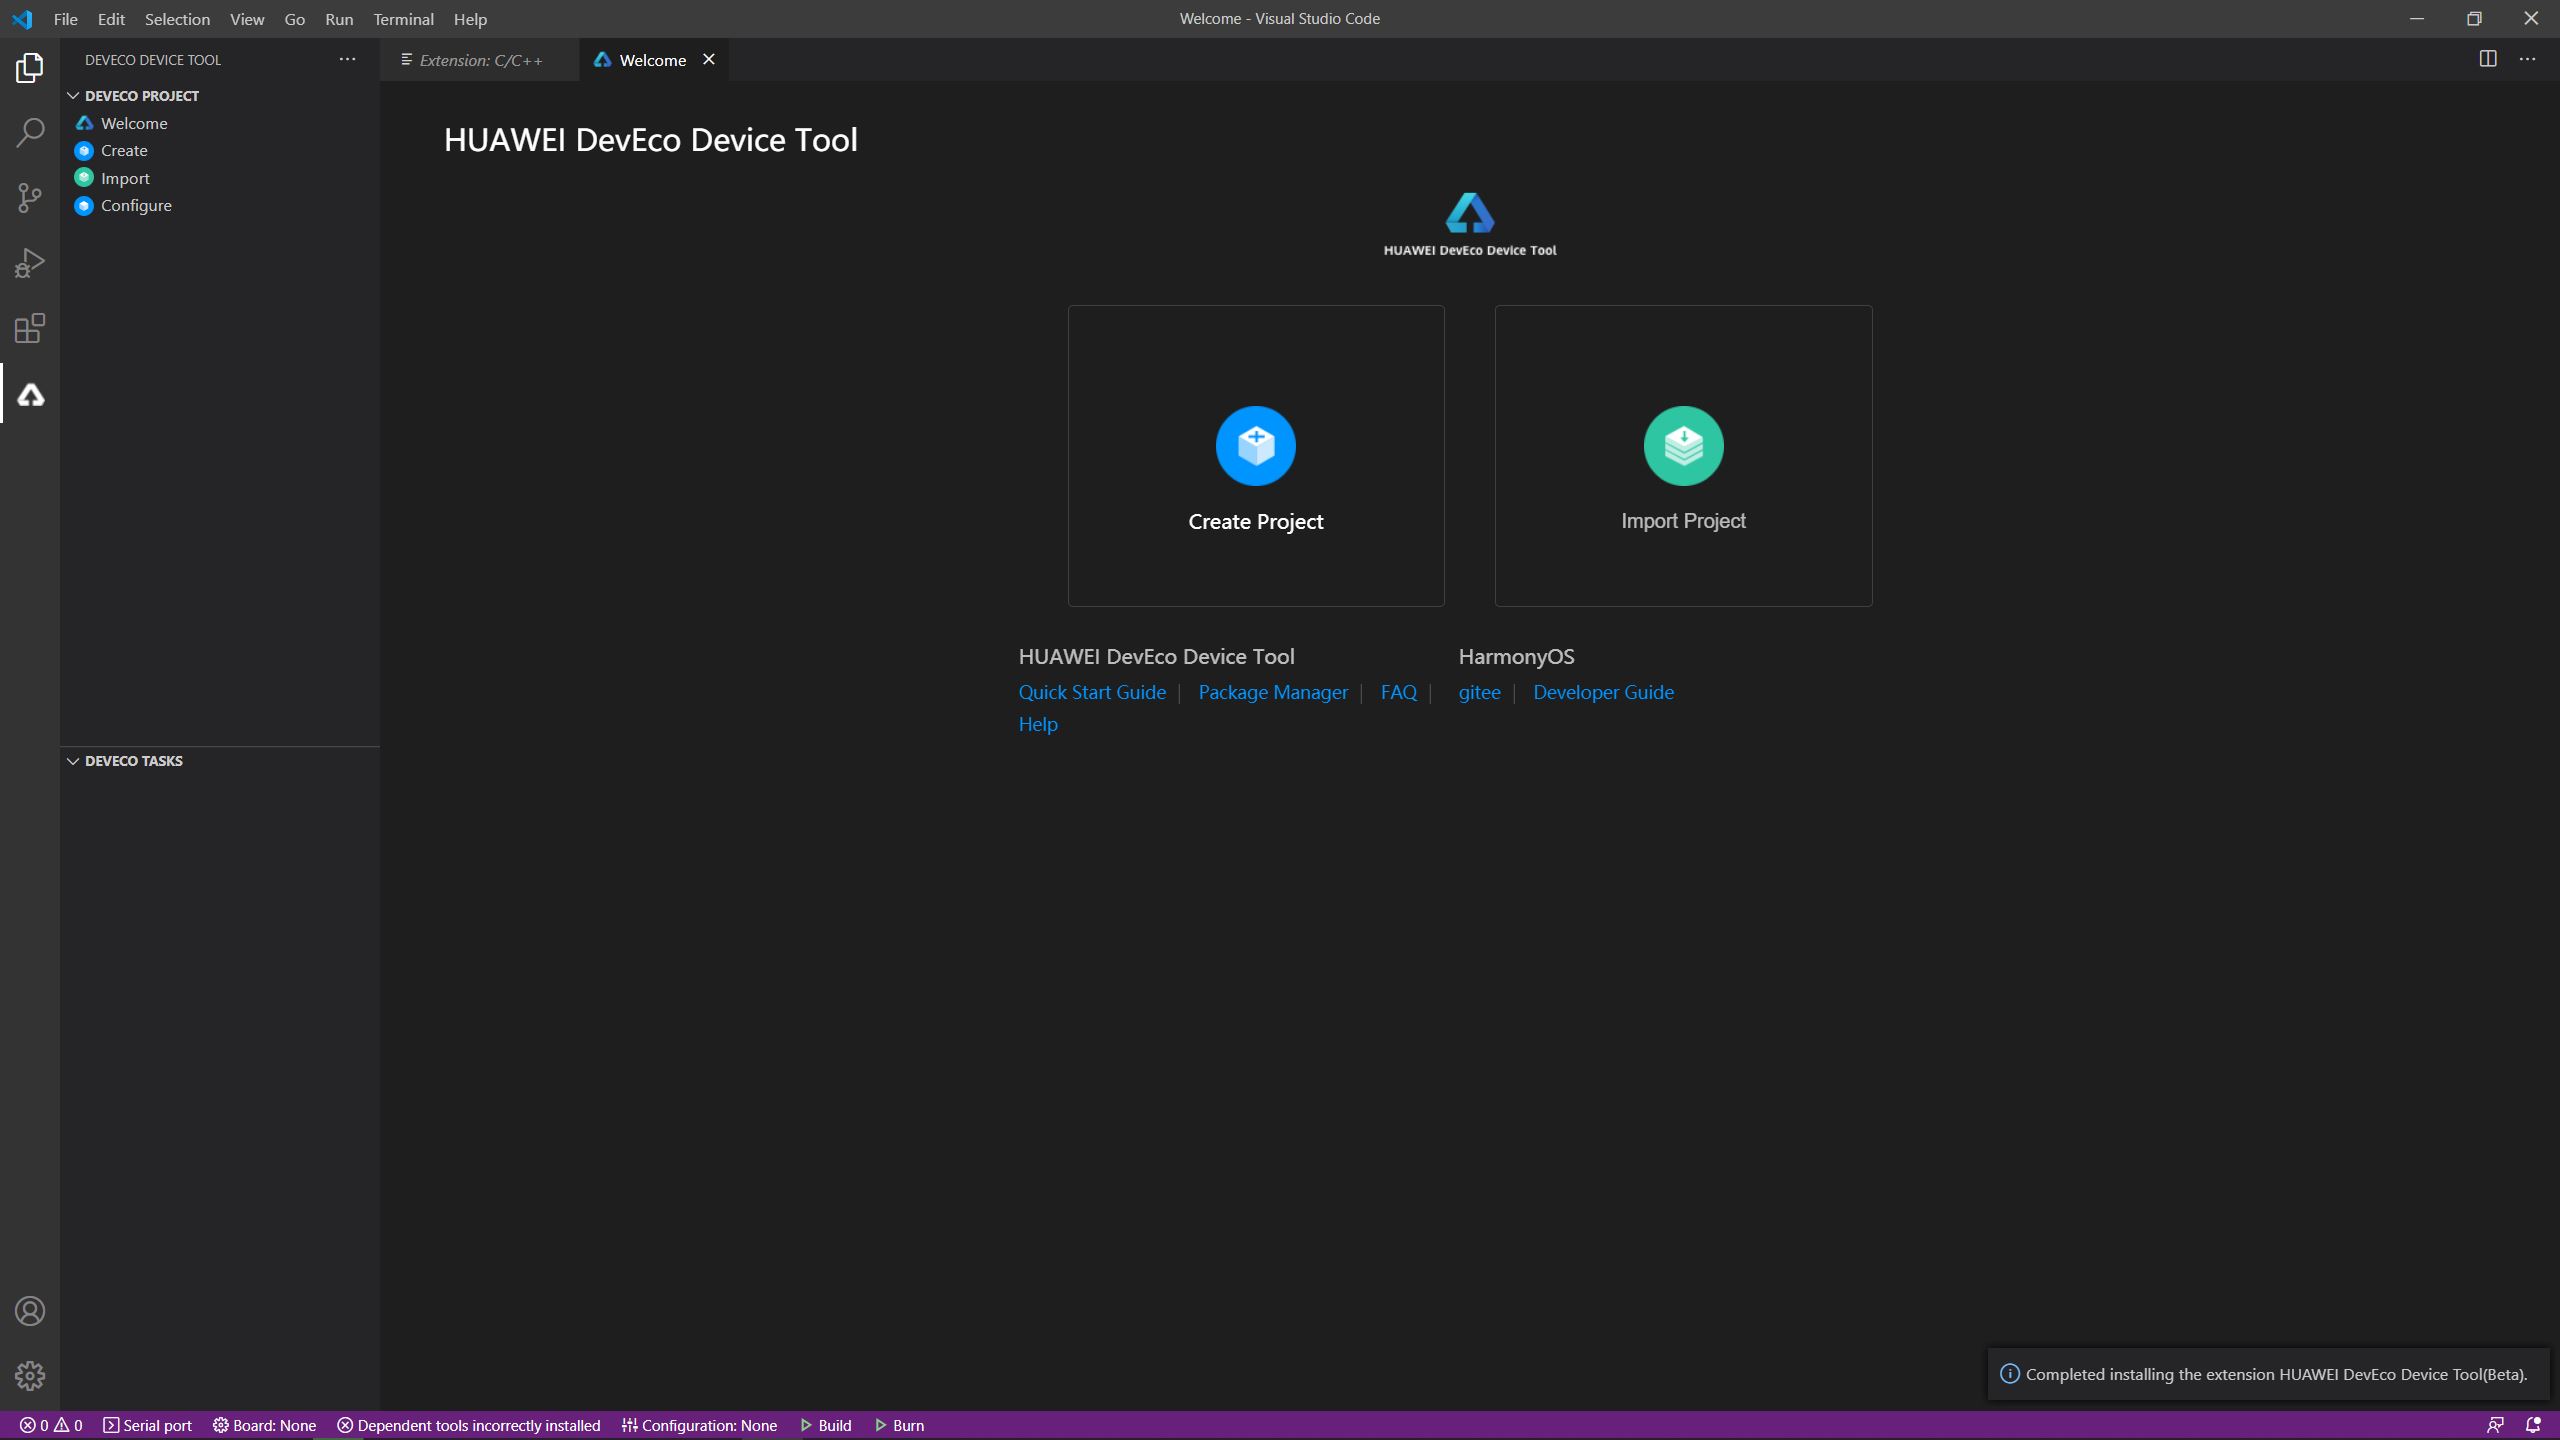This screenshot has height=1440, width=2560.
Task: Open the Explorer view in activity bar
Action: 30,68
